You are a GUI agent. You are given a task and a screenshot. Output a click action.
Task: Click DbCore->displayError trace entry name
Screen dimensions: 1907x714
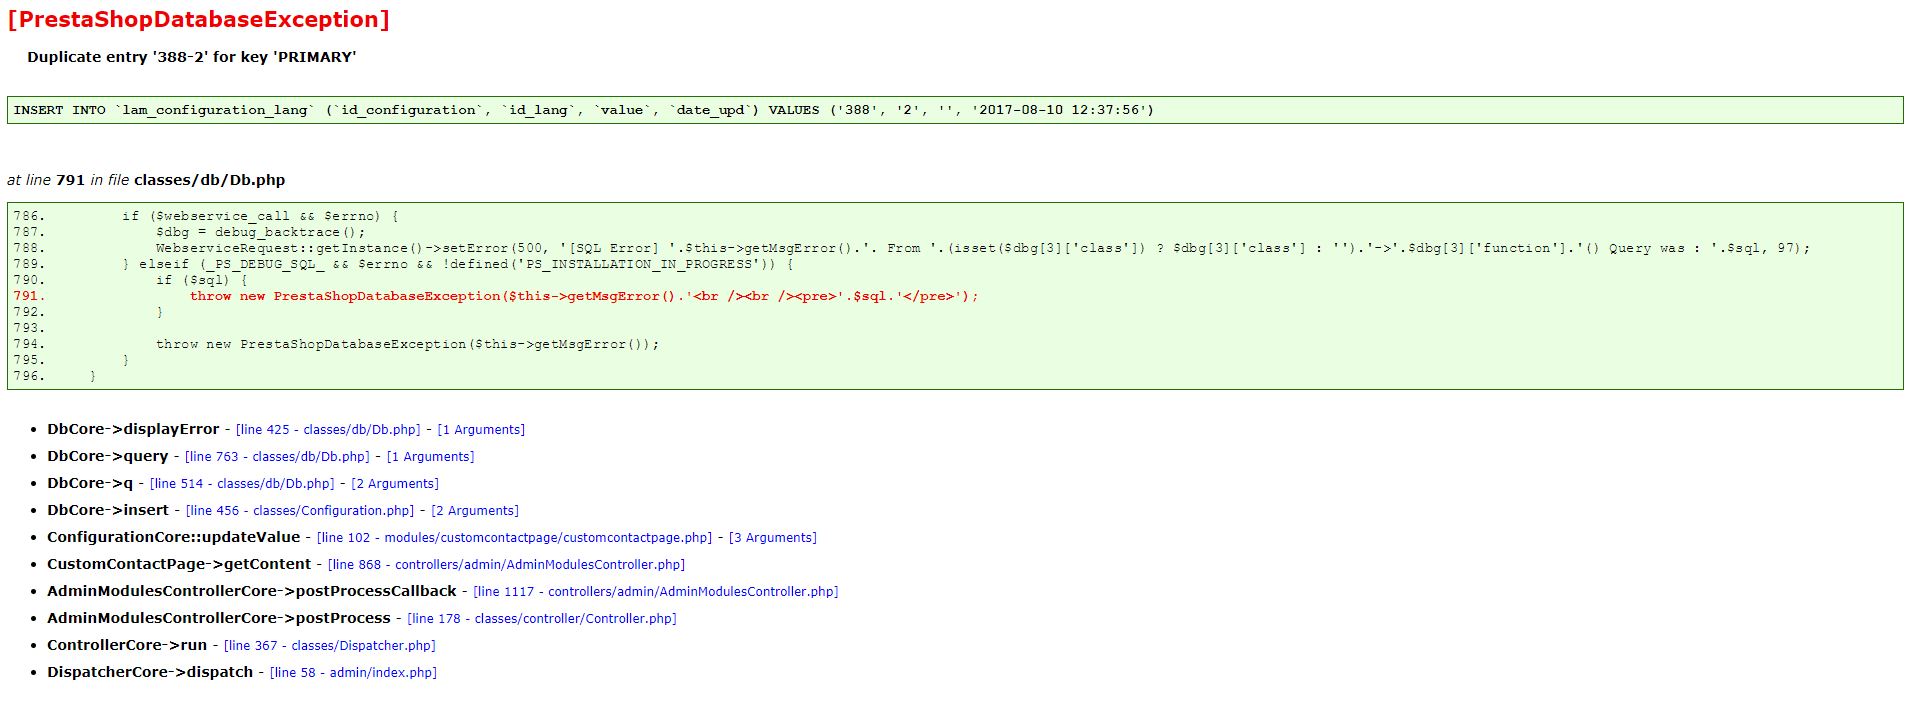click(x=133, y=429)
